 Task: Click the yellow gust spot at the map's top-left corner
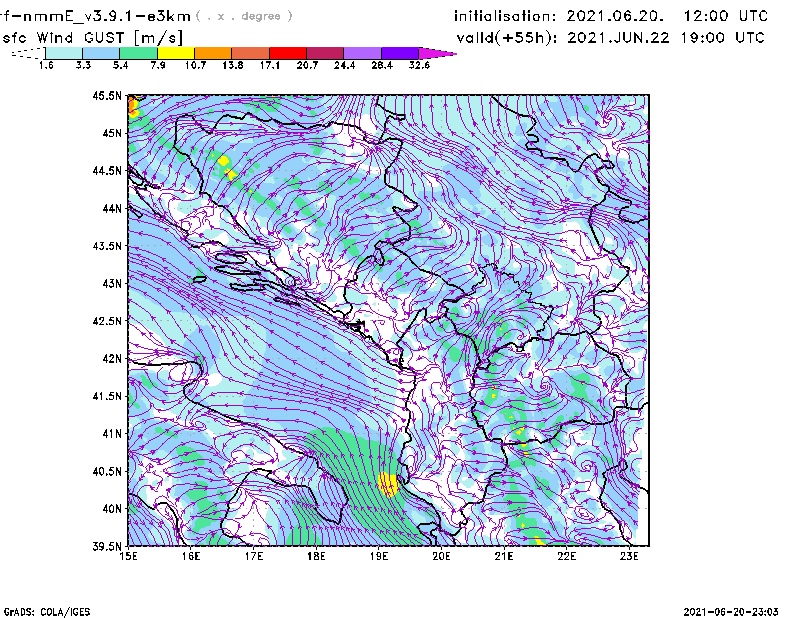click(133, 108)
